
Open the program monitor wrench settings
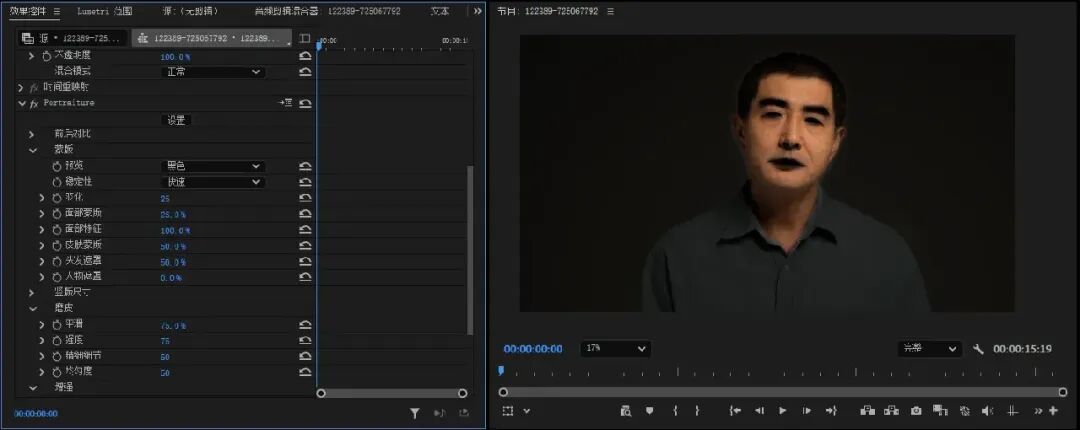(978, 349)
